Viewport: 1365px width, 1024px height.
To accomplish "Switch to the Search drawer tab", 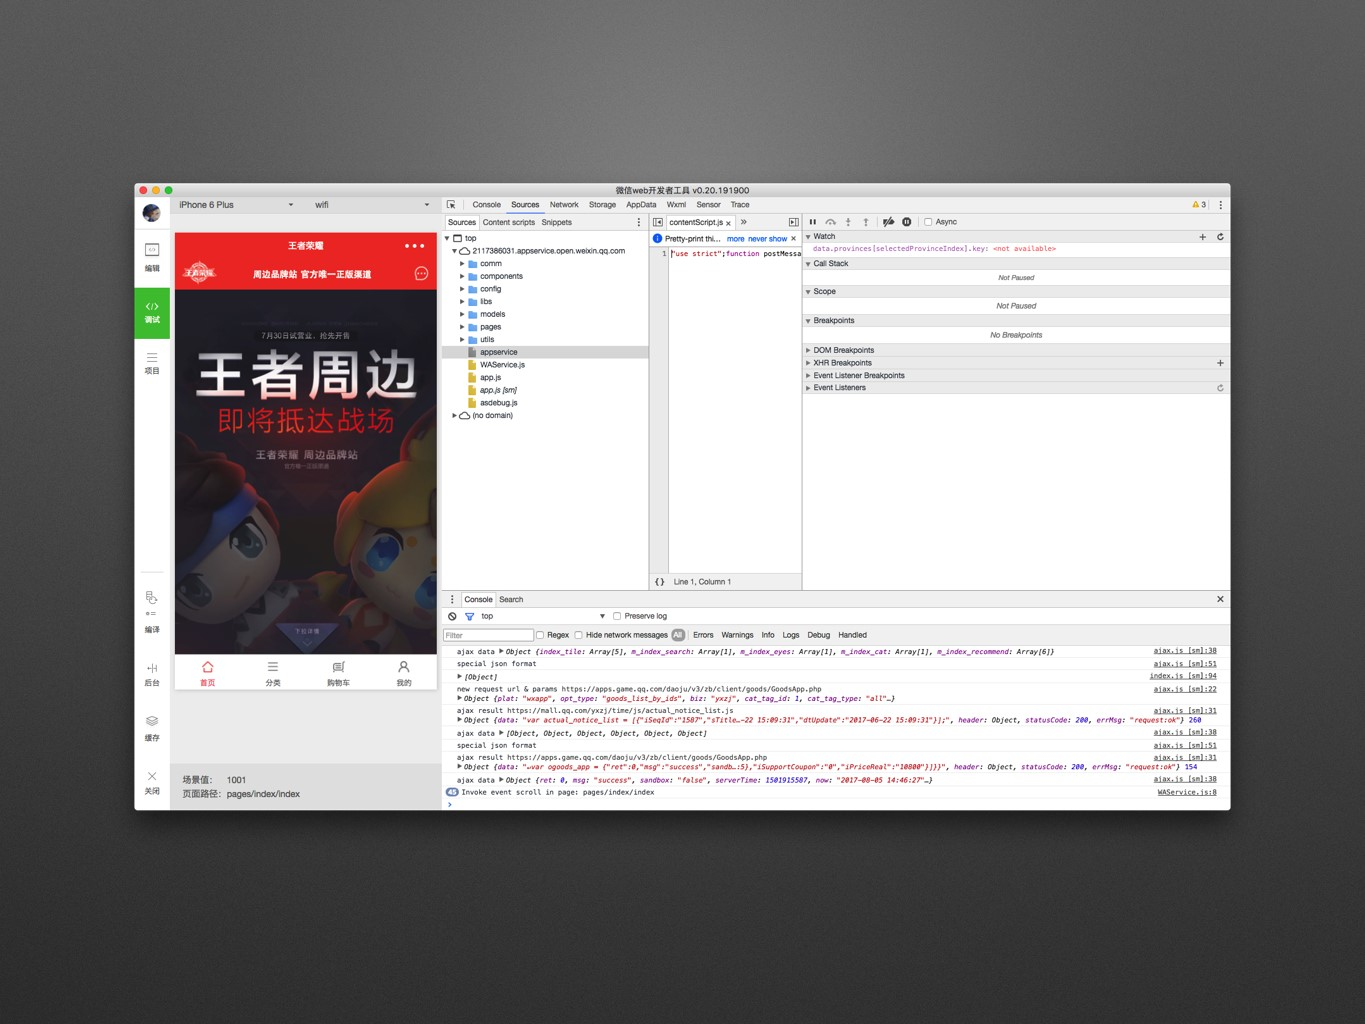I will [x=511, y=599].
